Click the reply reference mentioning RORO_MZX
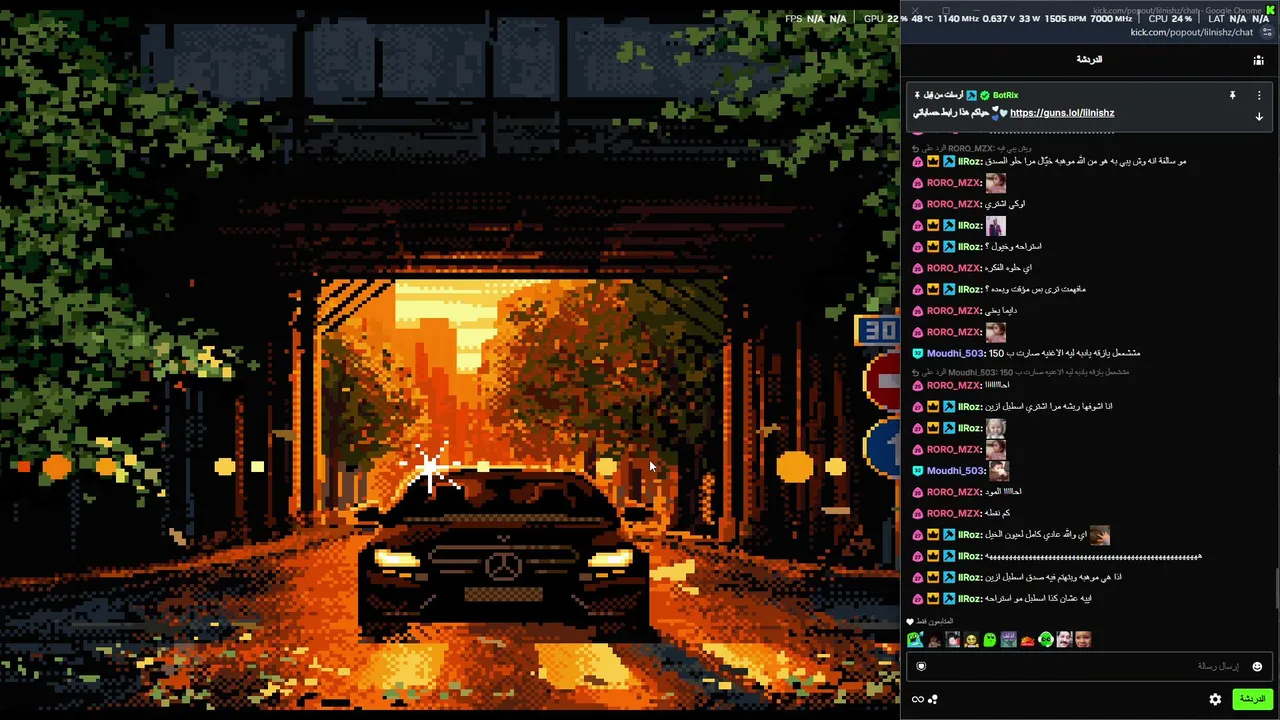The image size is (1280, 720). click(972, 148)
